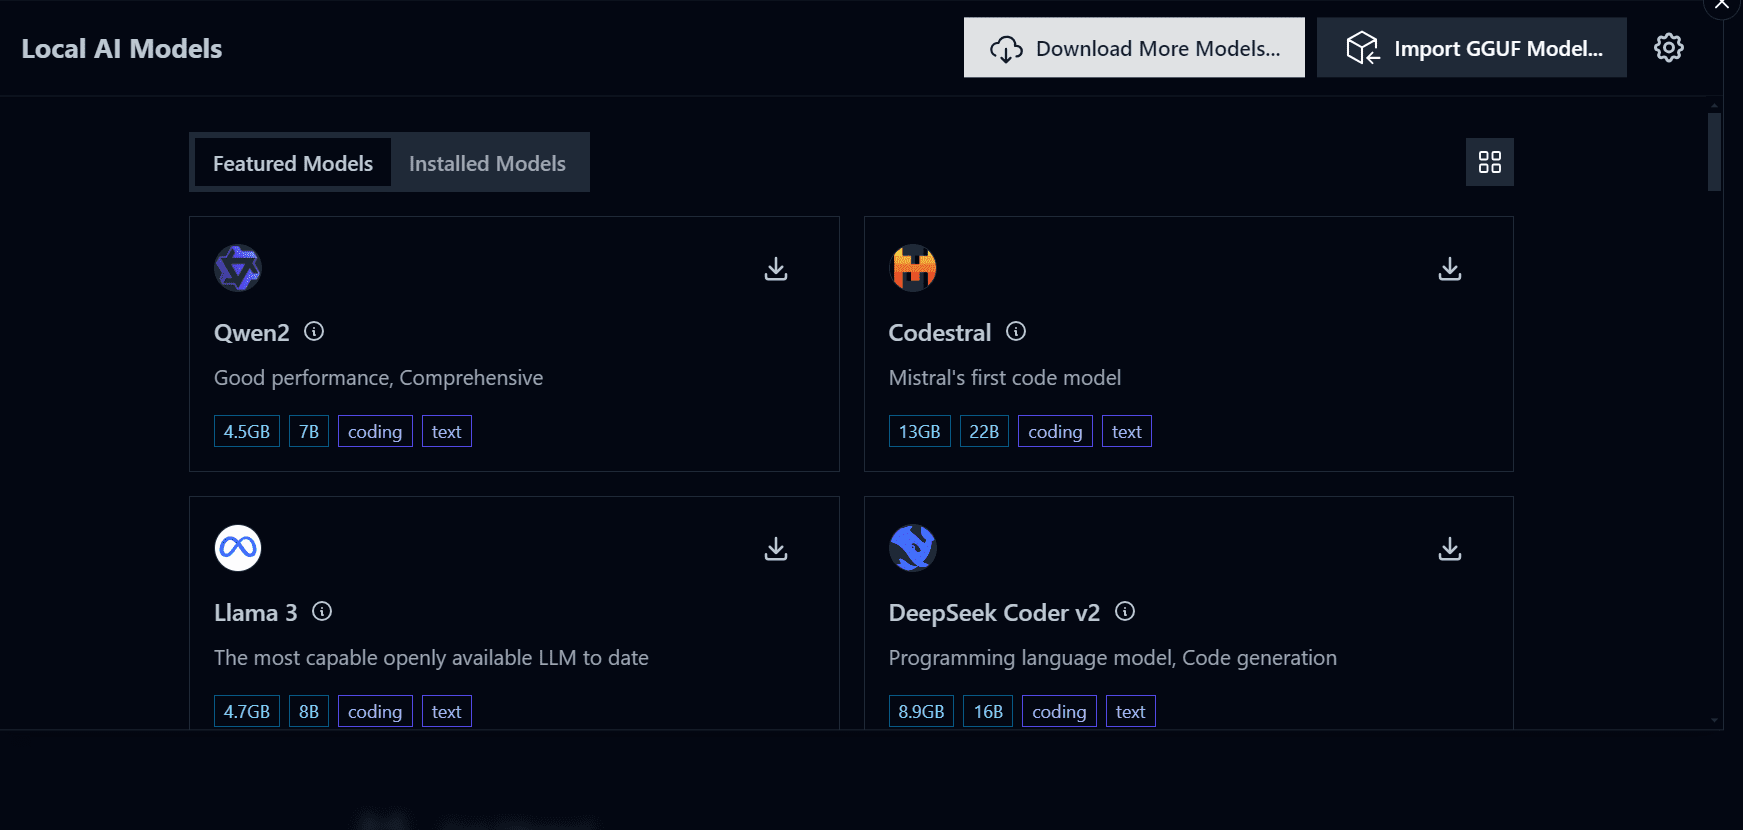Click DeepSeek coding tag
The image size is (1743, 830).
[x=1059, y=711]
